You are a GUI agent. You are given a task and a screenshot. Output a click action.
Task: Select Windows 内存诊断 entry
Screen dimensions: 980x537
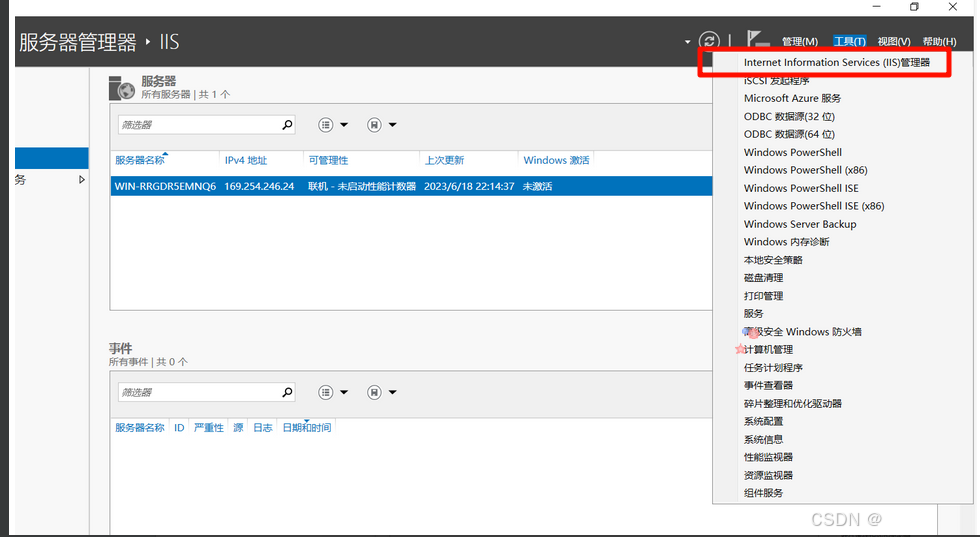(786, 242)
